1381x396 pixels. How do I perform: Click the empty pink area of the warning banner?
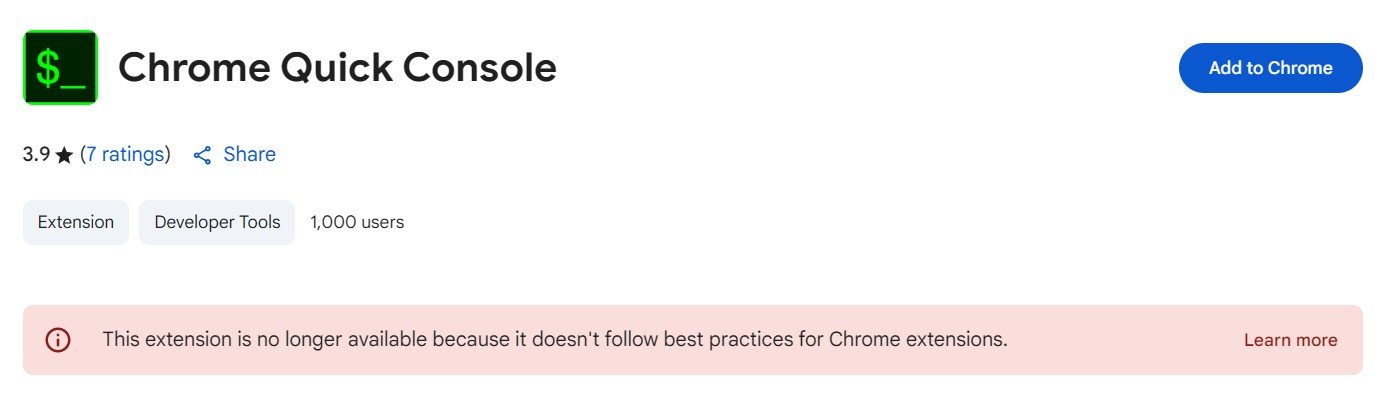click(1120, 340)
